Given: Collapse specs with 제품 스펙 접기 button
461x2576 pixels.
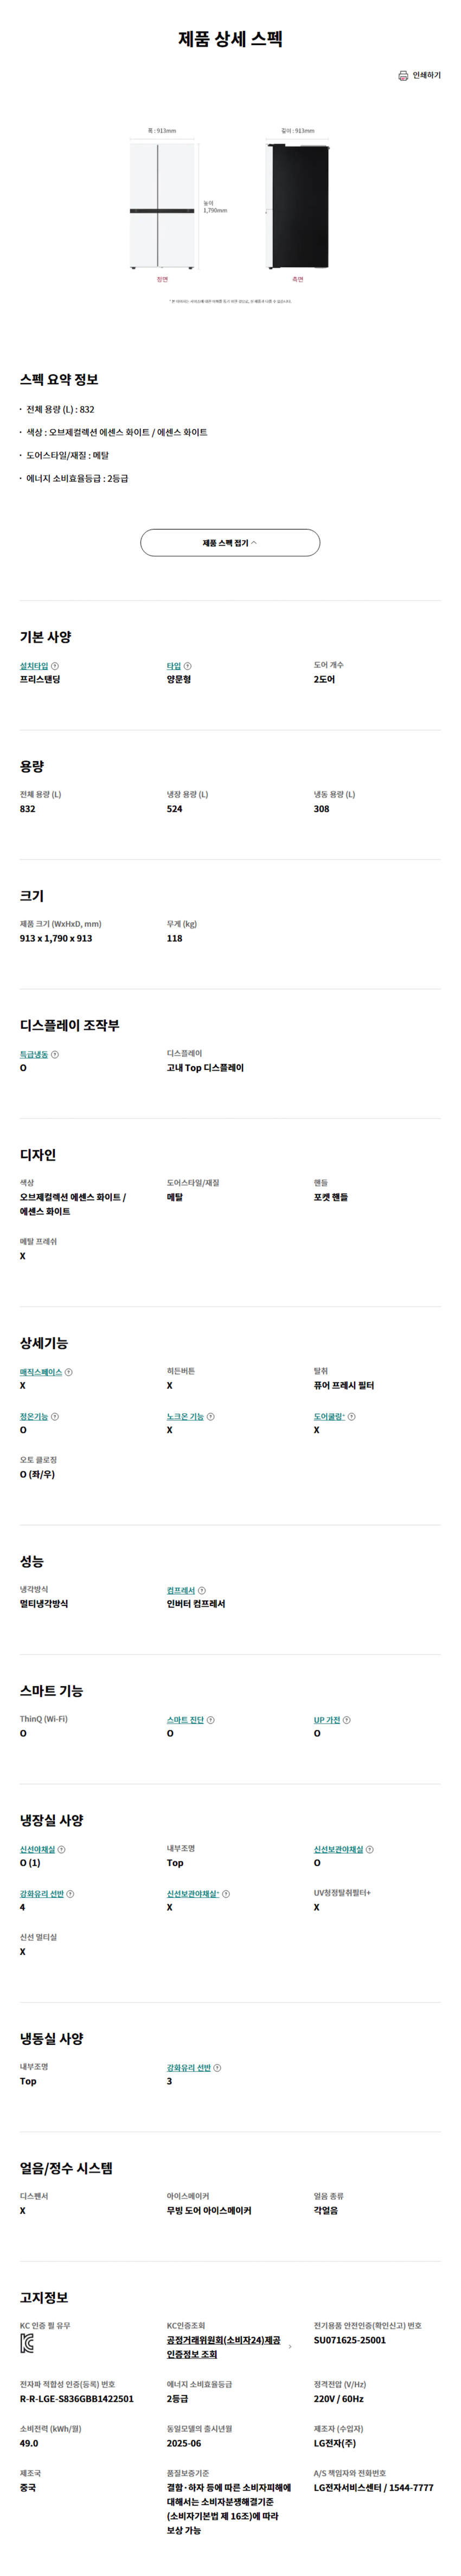Looking at the screenshot, I should point(230,543).
